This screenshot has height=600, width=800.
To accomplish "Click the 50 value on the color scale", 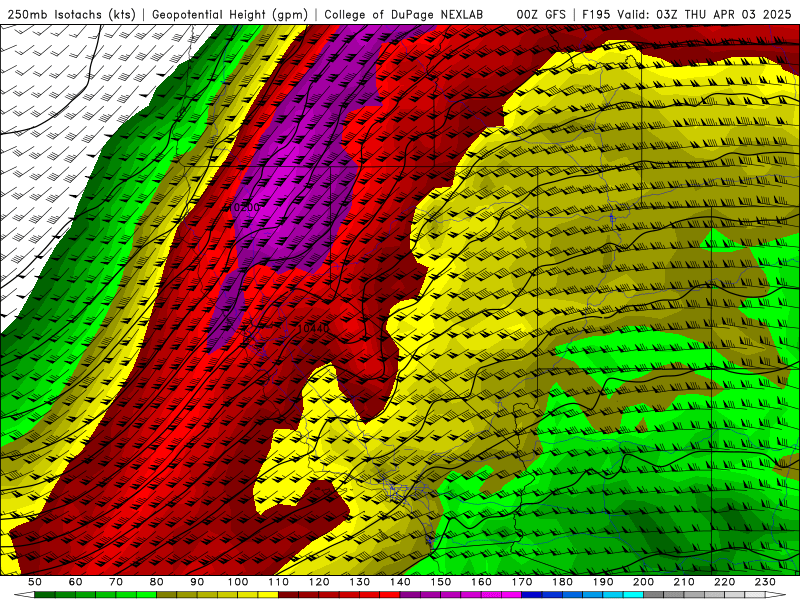I will [35, 582].
